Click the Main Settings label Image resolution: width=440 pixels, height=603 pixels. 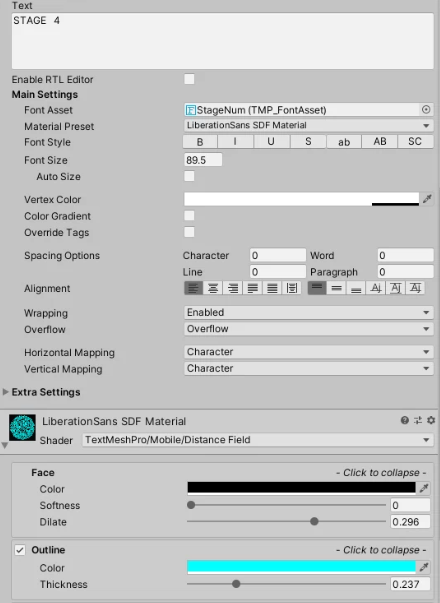coord(45,94)
